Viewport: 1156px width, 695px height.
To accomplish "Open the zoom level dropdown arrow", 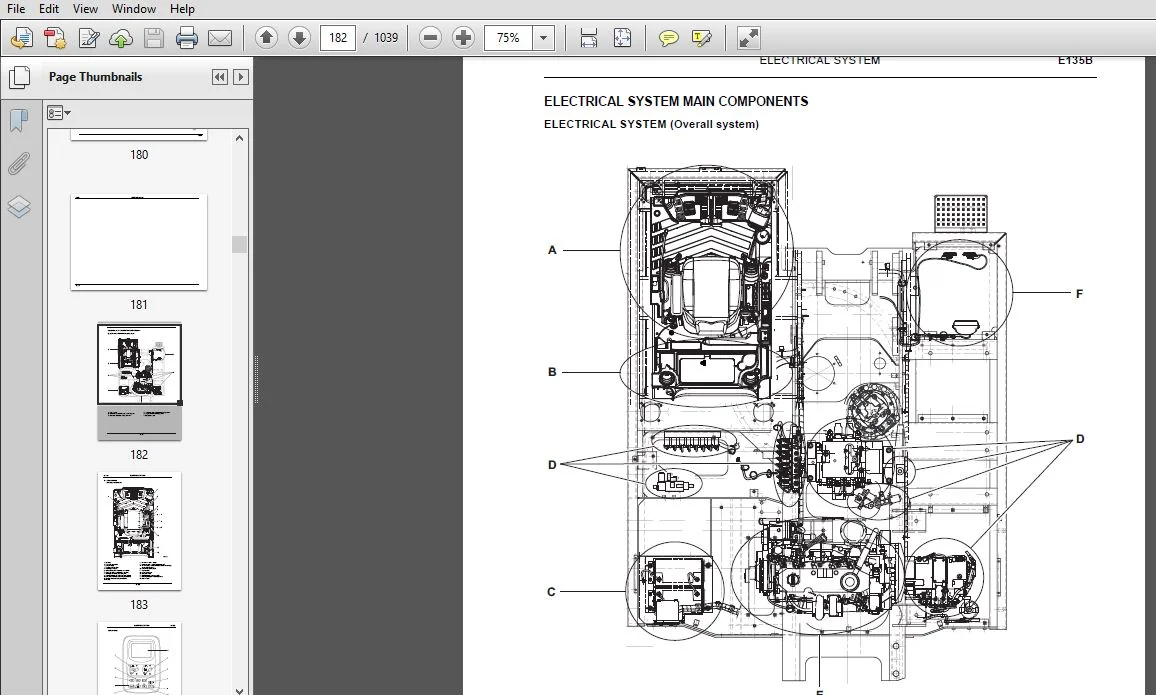I will click(x=543, y=38).
